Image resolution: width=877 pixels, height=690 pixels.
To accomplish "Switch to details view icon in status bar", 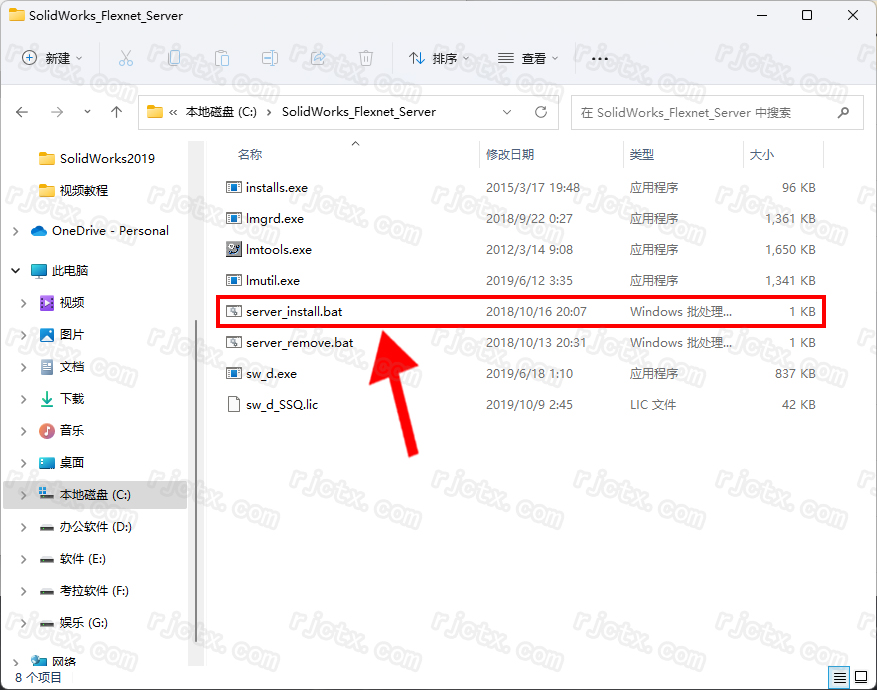I will point(839,677).
